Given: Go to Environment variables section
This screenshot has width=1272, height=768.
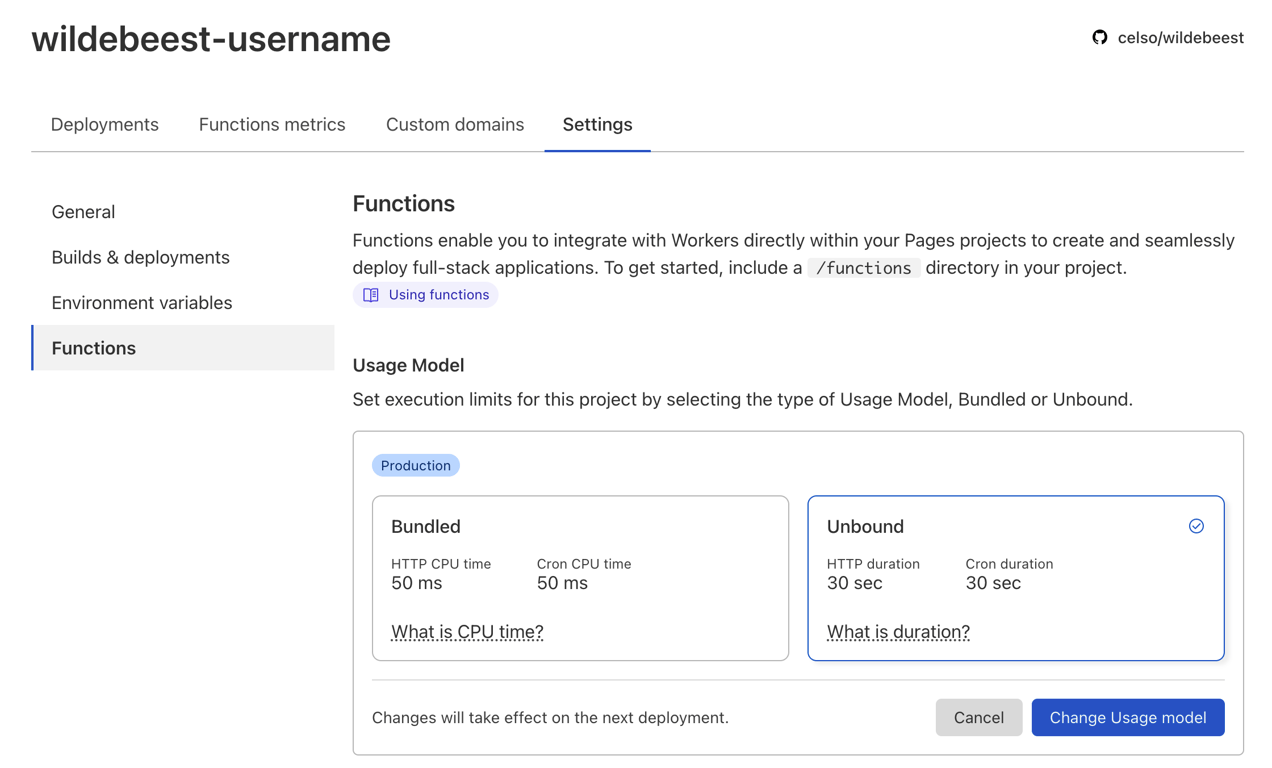Looking at the screenshot, I should point(142,303).
